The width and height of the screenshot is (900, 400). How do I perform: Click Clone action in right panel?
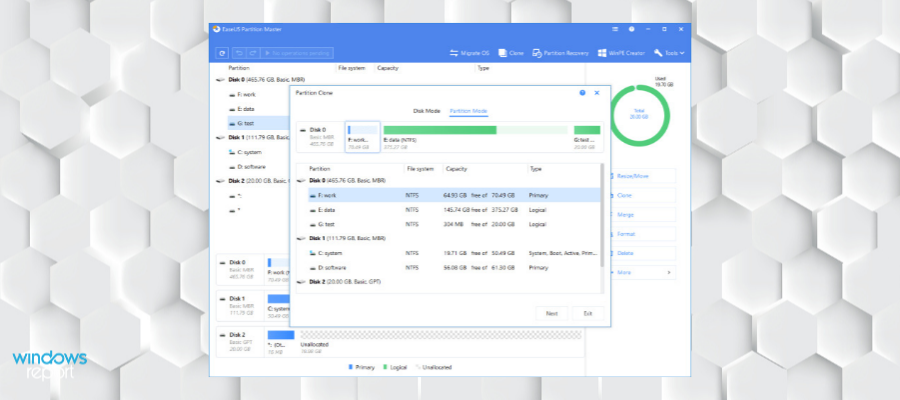(643, 196)
